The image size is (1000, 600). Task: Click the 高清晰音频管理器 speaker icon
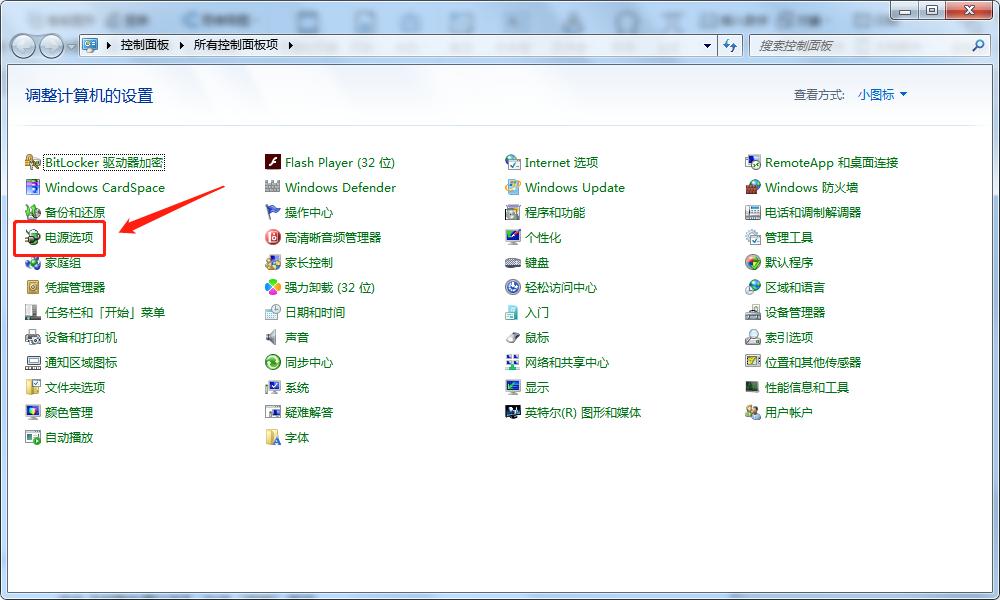point(273,237)
